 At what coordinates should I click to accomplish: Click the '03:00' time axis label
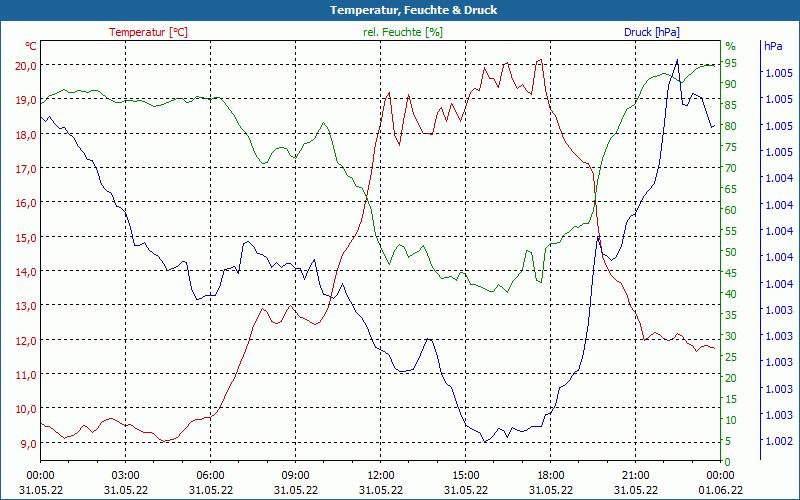[x=126, y=476]
